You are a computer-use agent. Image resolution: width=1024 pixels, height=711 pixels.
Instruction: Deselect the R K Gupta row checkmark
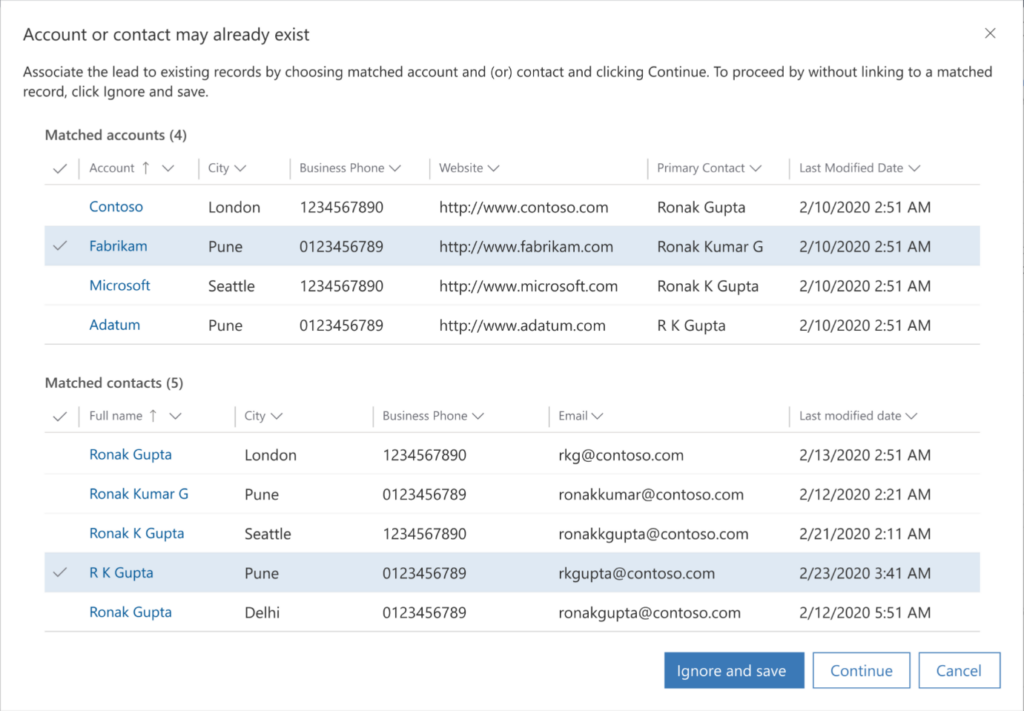pos(60,573)
